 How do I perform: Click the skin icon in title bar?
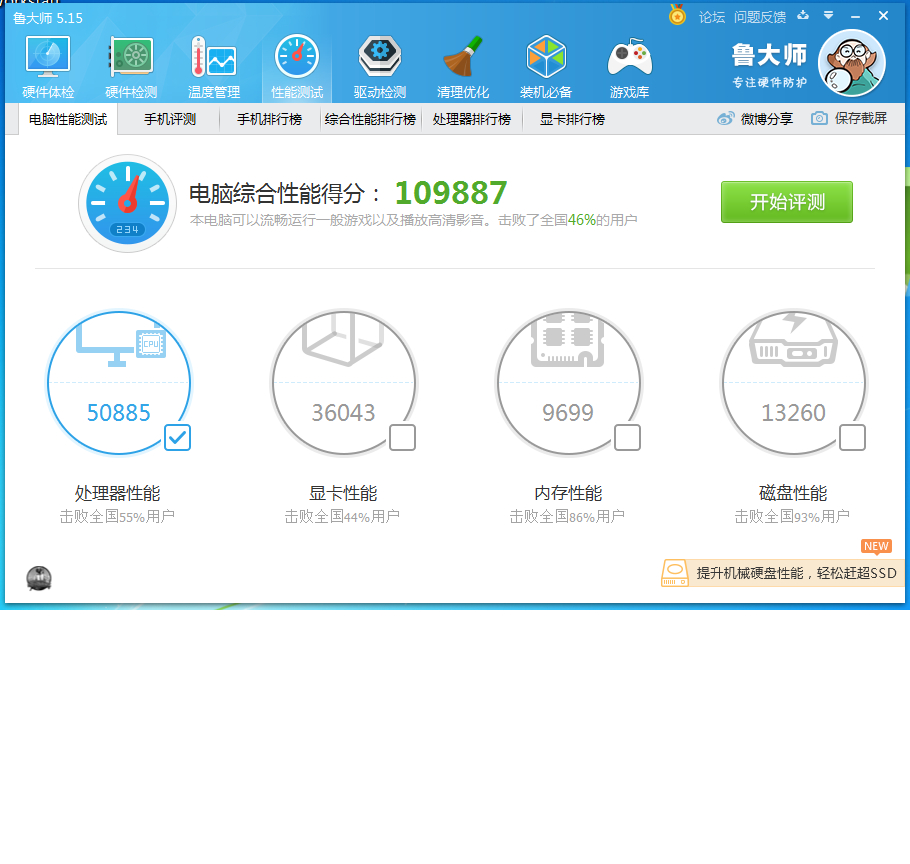(x=803, y=16)
